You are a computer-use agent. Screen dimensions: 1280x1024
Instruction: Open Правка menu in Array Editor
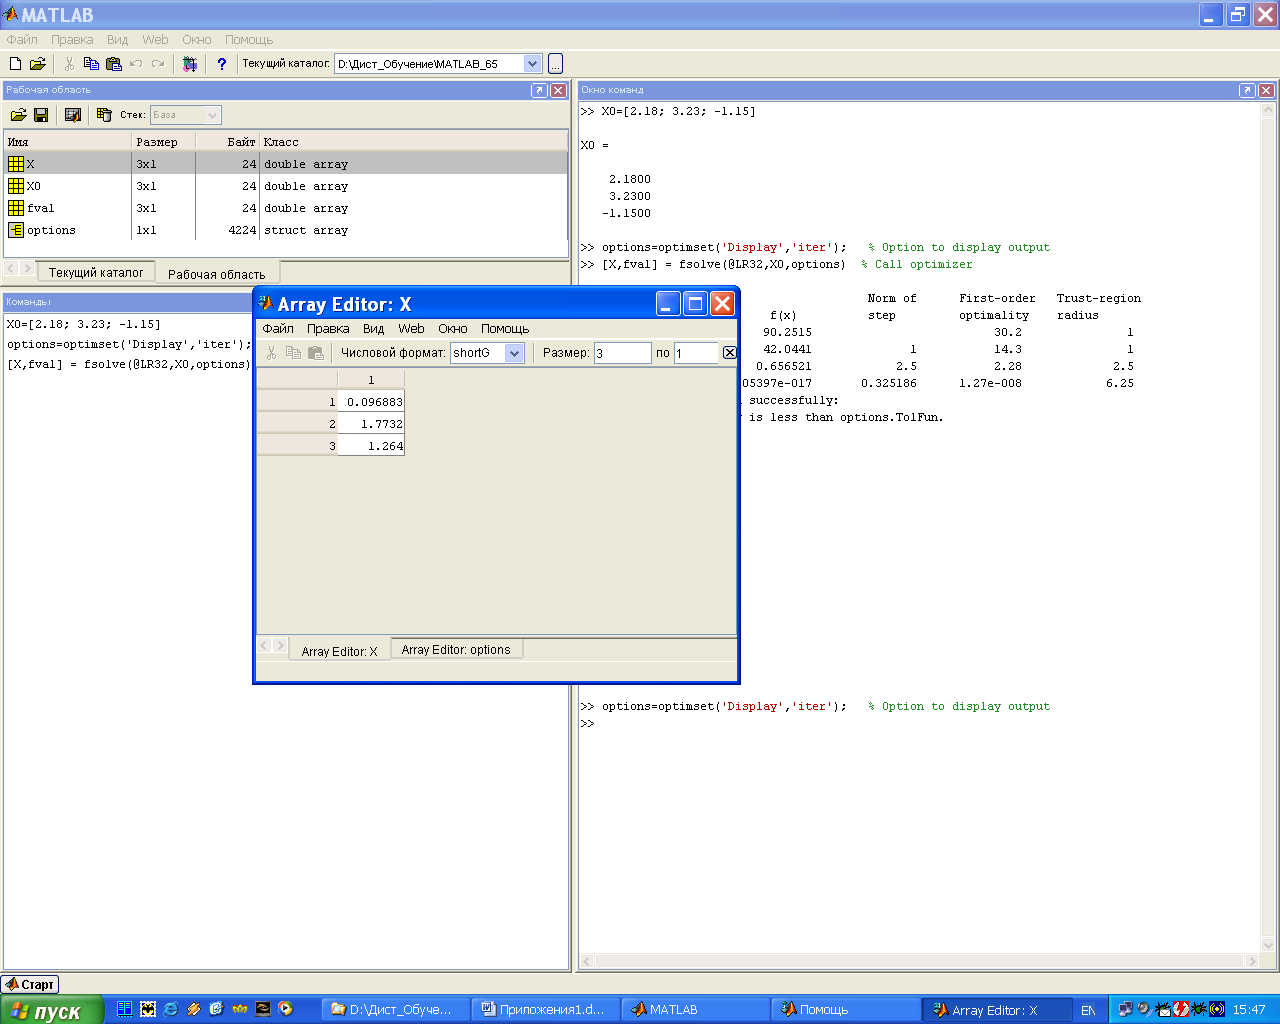point(328,329)
